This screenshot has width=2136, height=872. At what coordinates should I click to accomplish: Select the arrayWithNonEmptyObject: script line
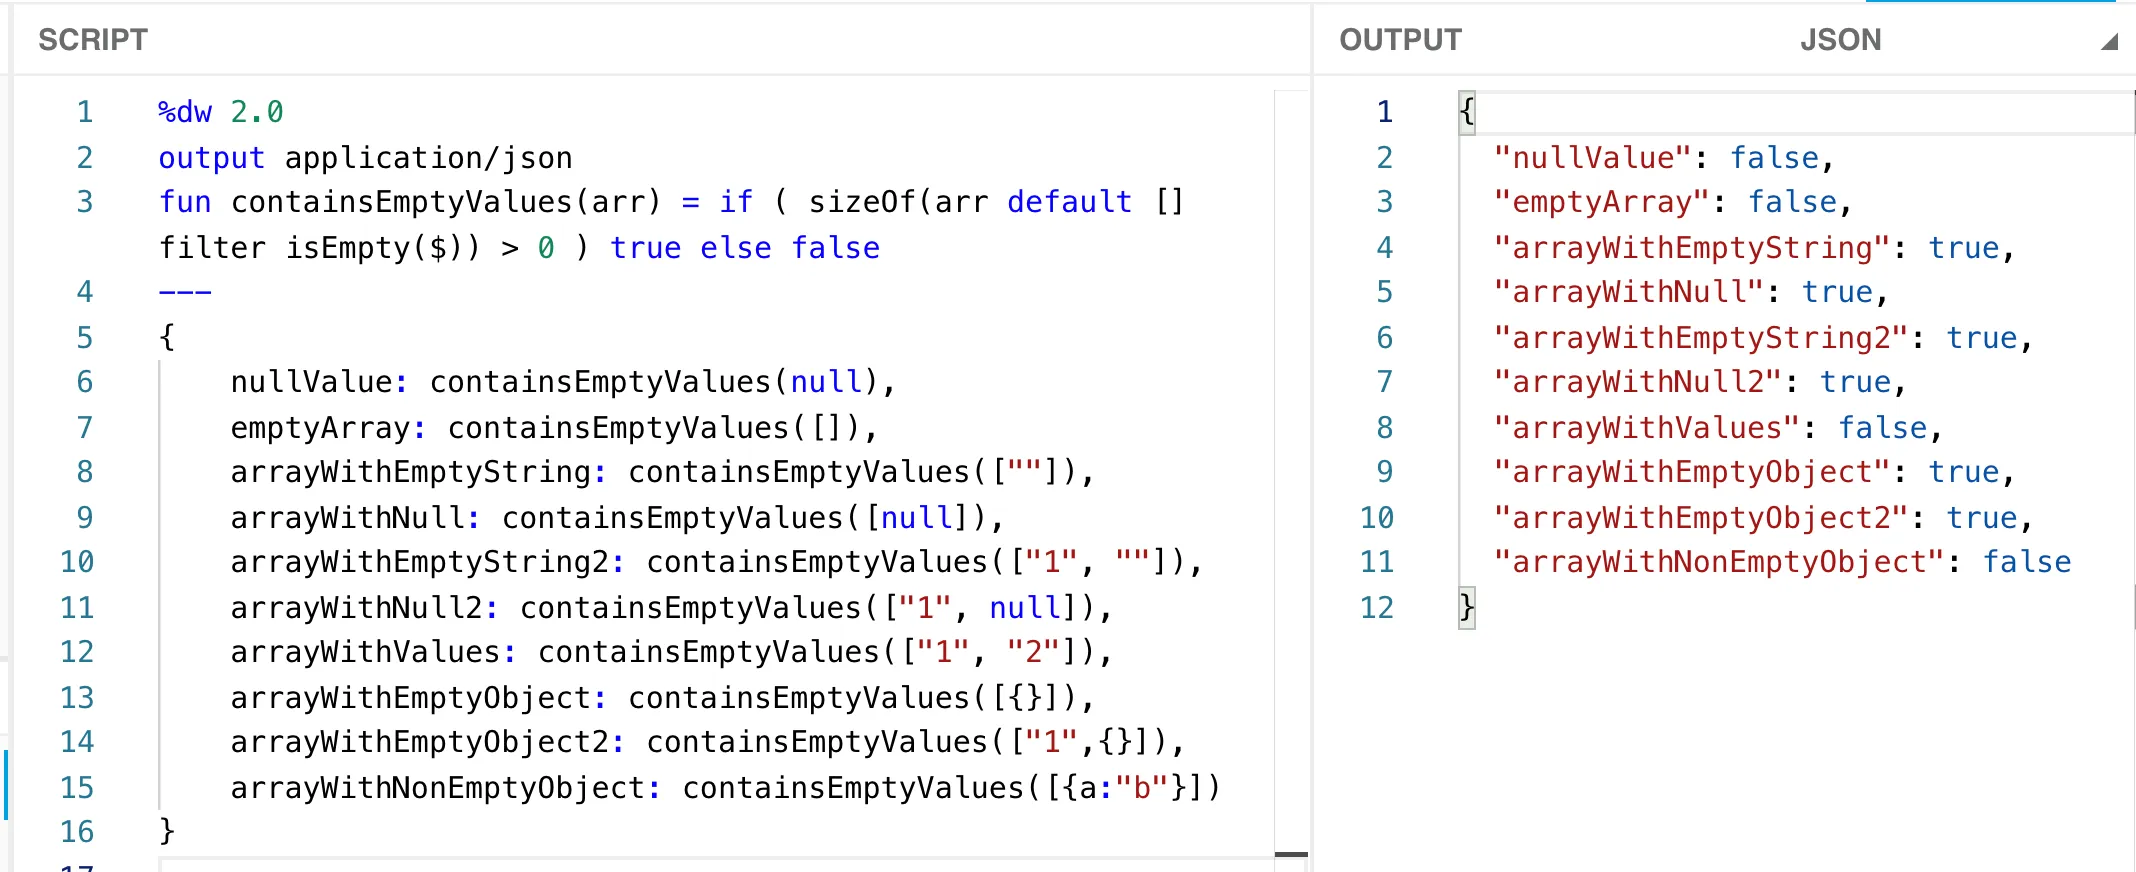coord(726,788)
